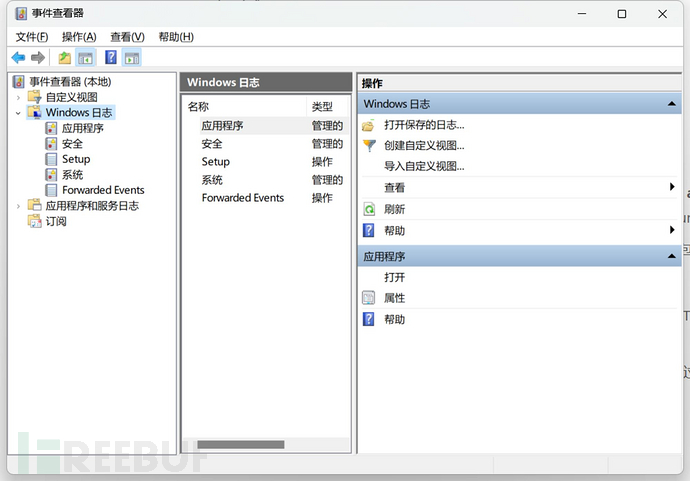Image resolution: width=690 pixels, height=481 pixels.
Task: Select Forwarded Events in the tree
Action: [103, 190]
